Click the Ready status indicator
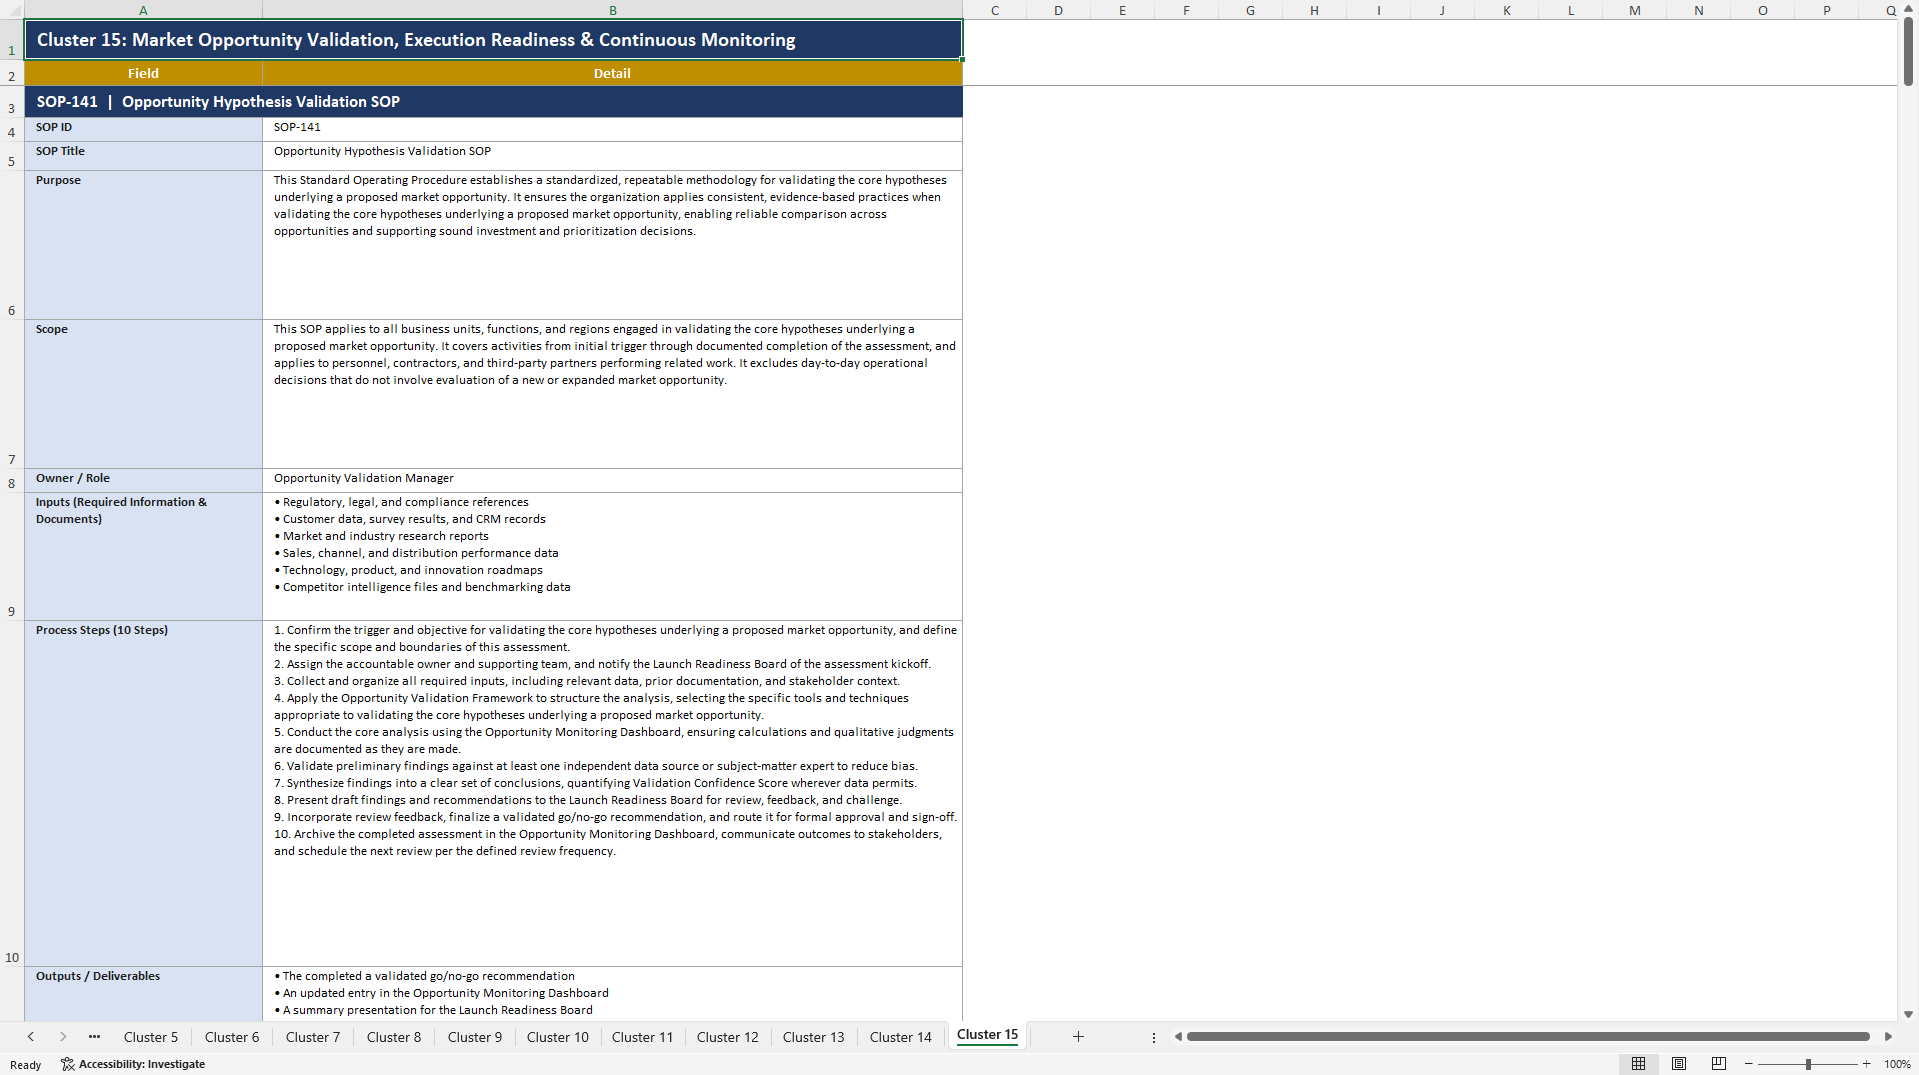 click(x=26, y=1065)
